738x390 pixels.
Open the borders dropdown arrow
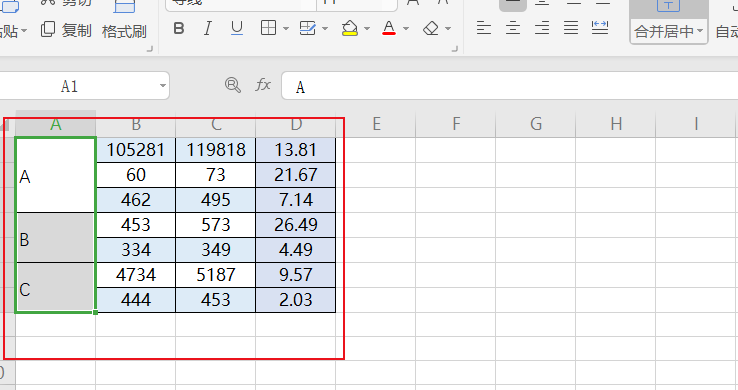tap(286, 29)
